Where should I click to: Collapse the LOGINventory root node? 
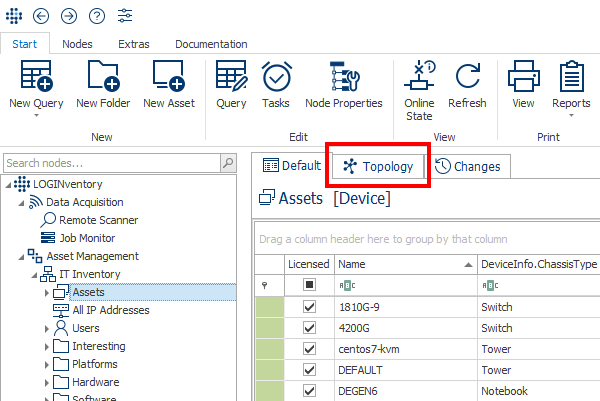click(8, 185)
